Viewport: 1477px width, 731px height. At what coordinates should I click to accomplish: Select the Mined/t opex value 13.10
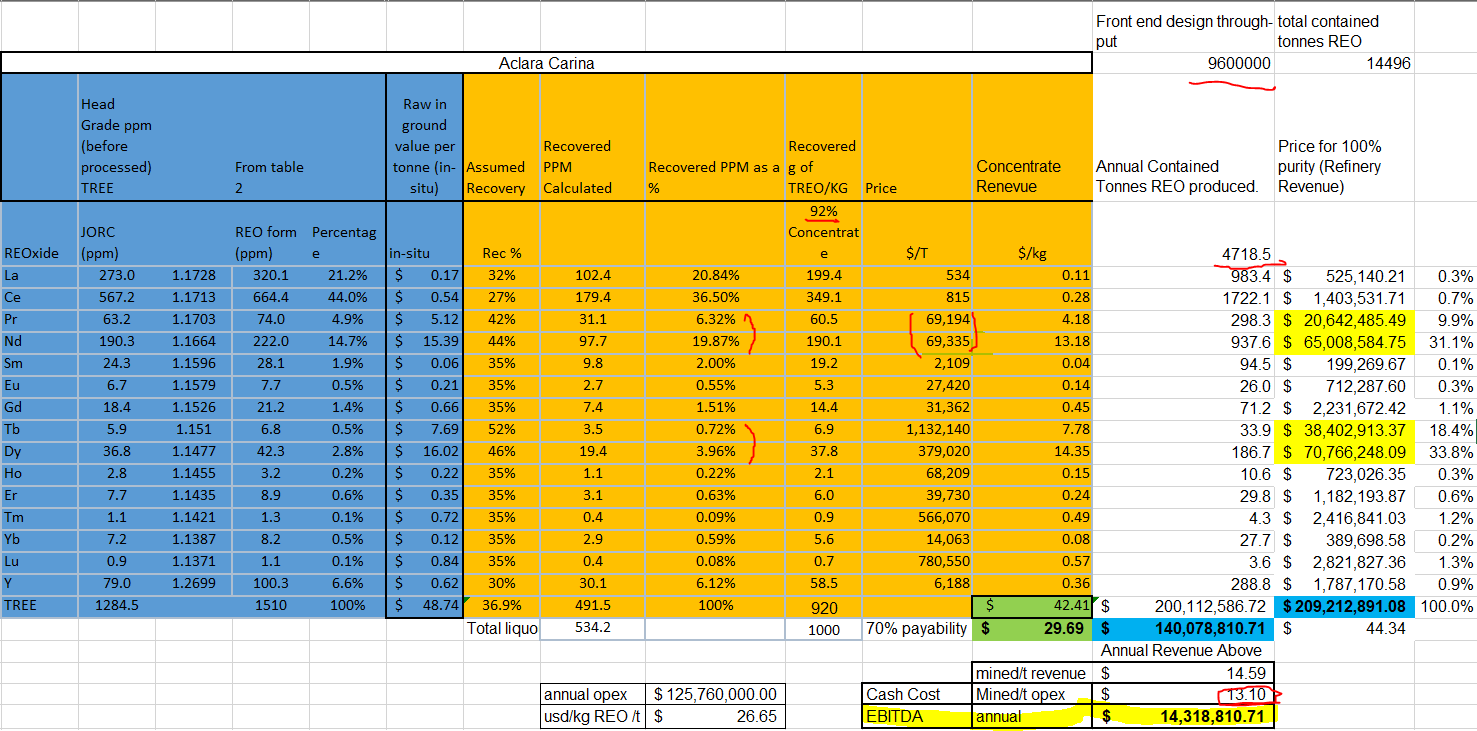(x=1184, y=694)
